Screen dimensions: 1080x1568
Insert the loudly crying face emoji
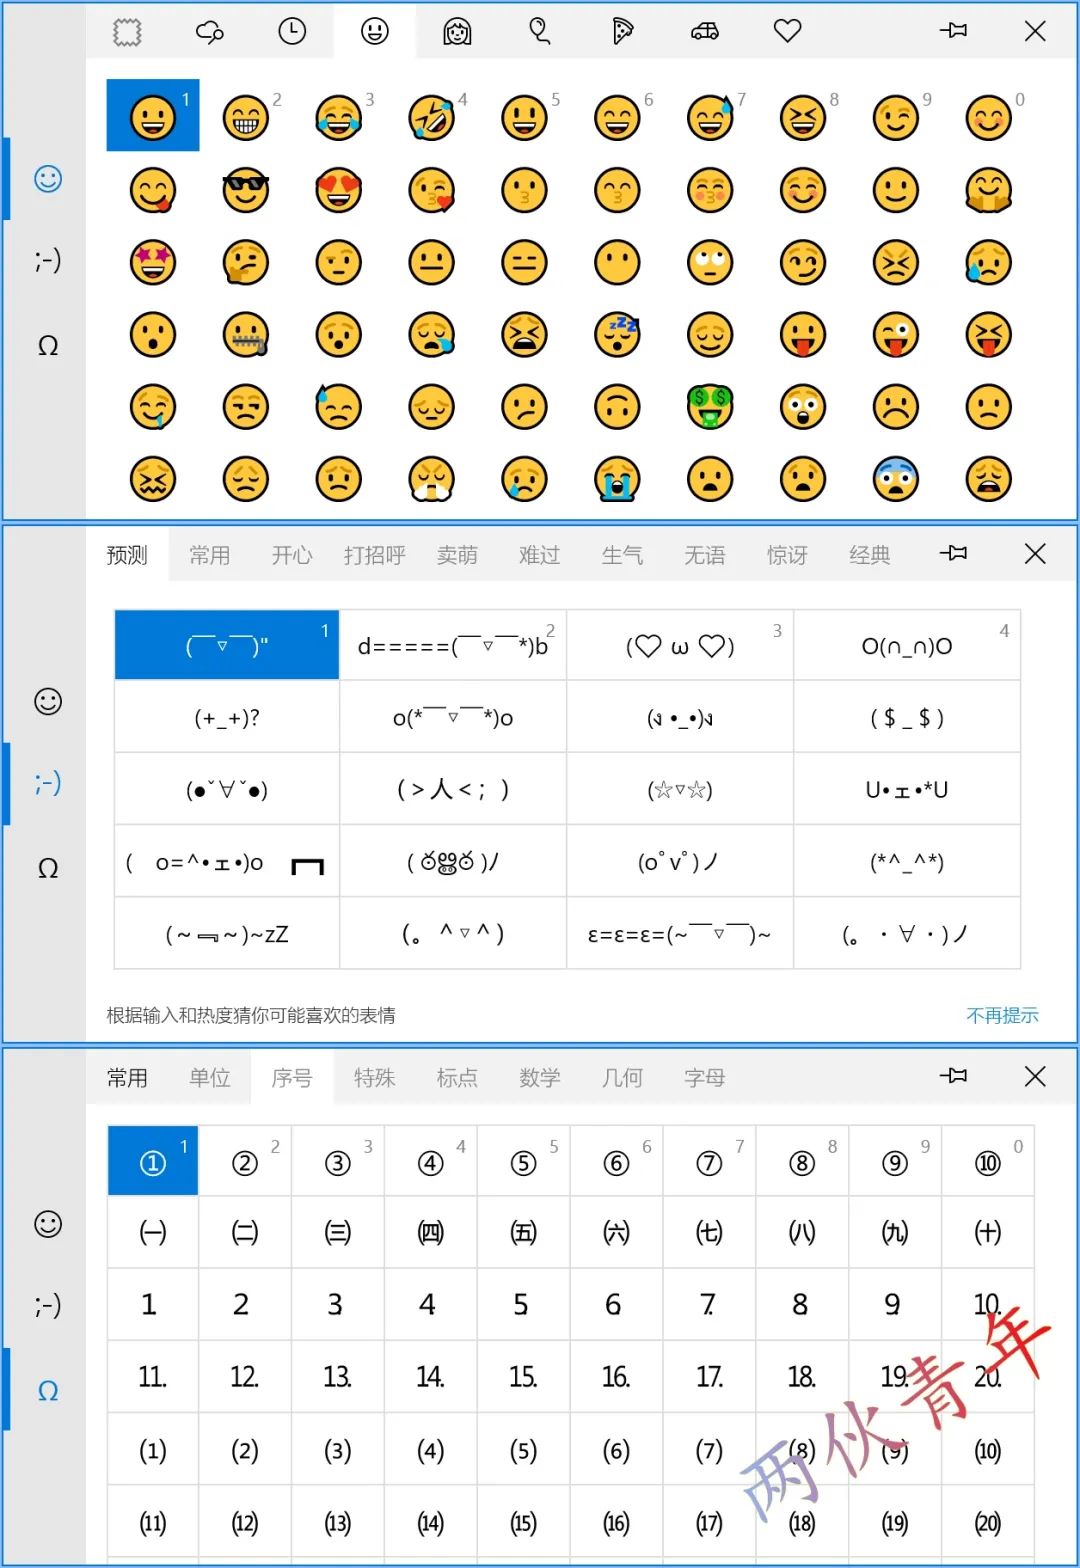617,479
